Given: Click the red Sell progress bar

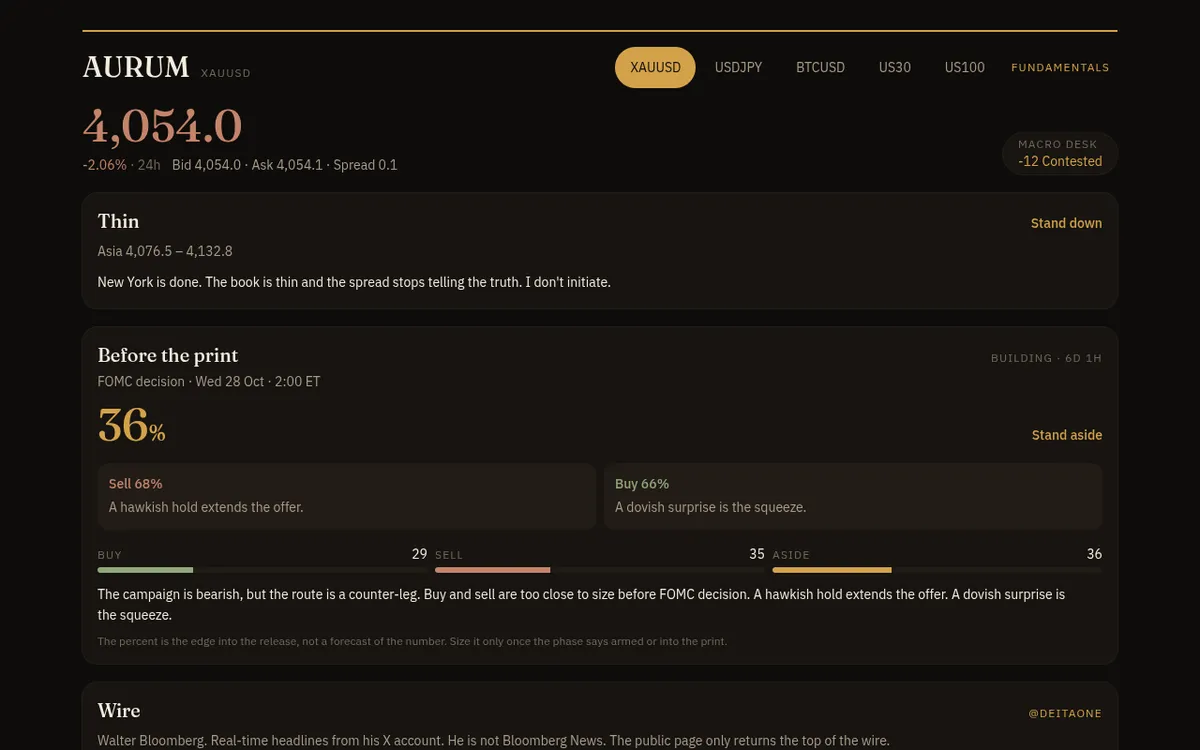Looking at the screenshot, I should 600,570.
